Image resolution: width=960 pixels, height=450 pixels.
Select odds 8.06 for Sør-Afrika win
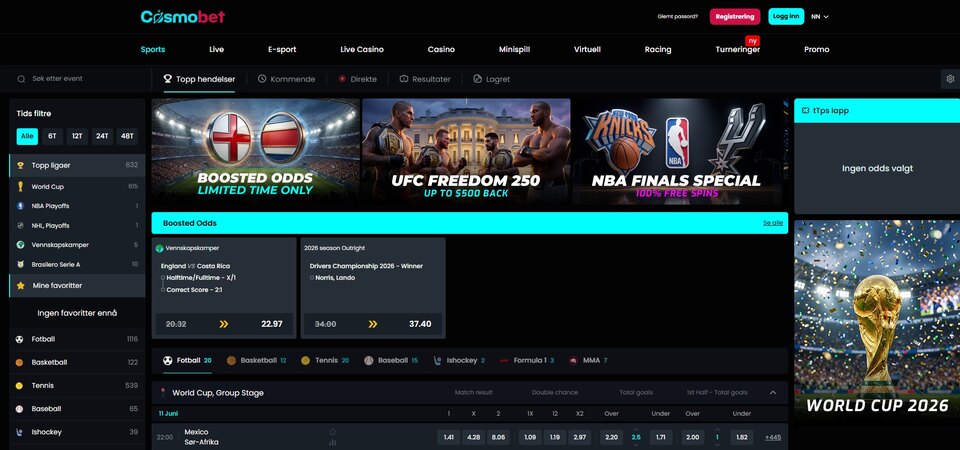point(498,437)
